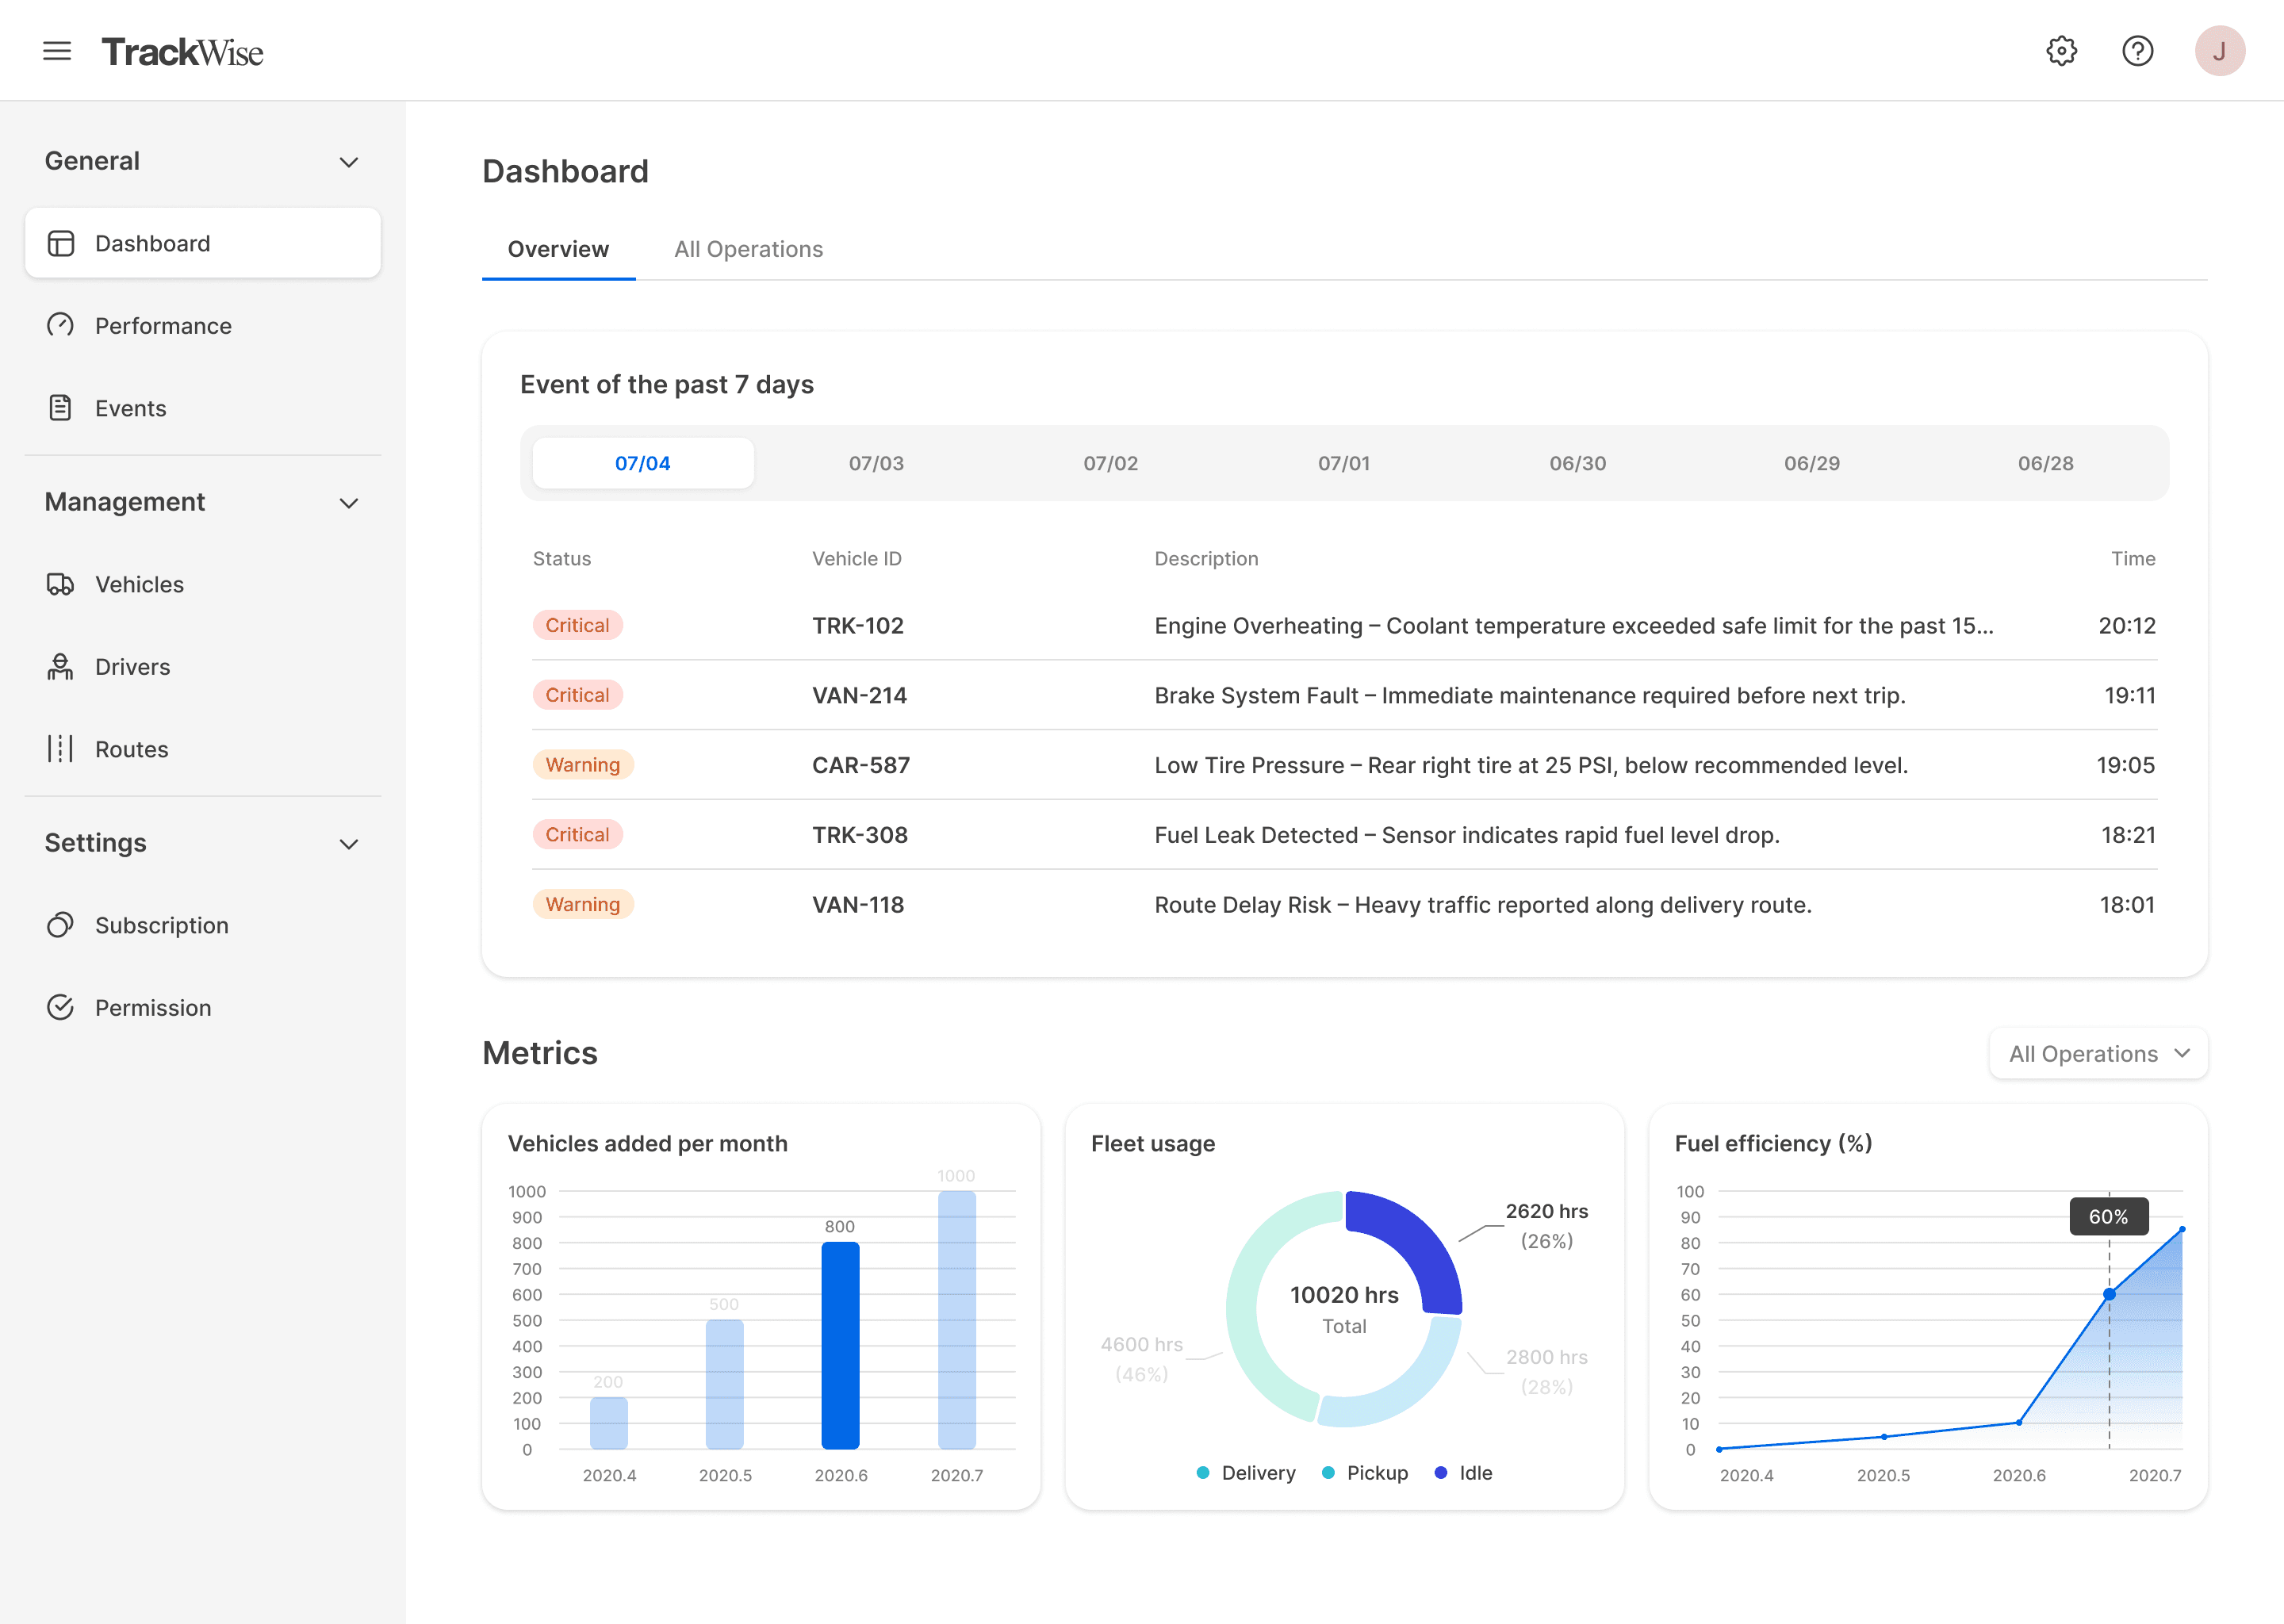Open settings gear in top bar

(x=2061, y=51)
